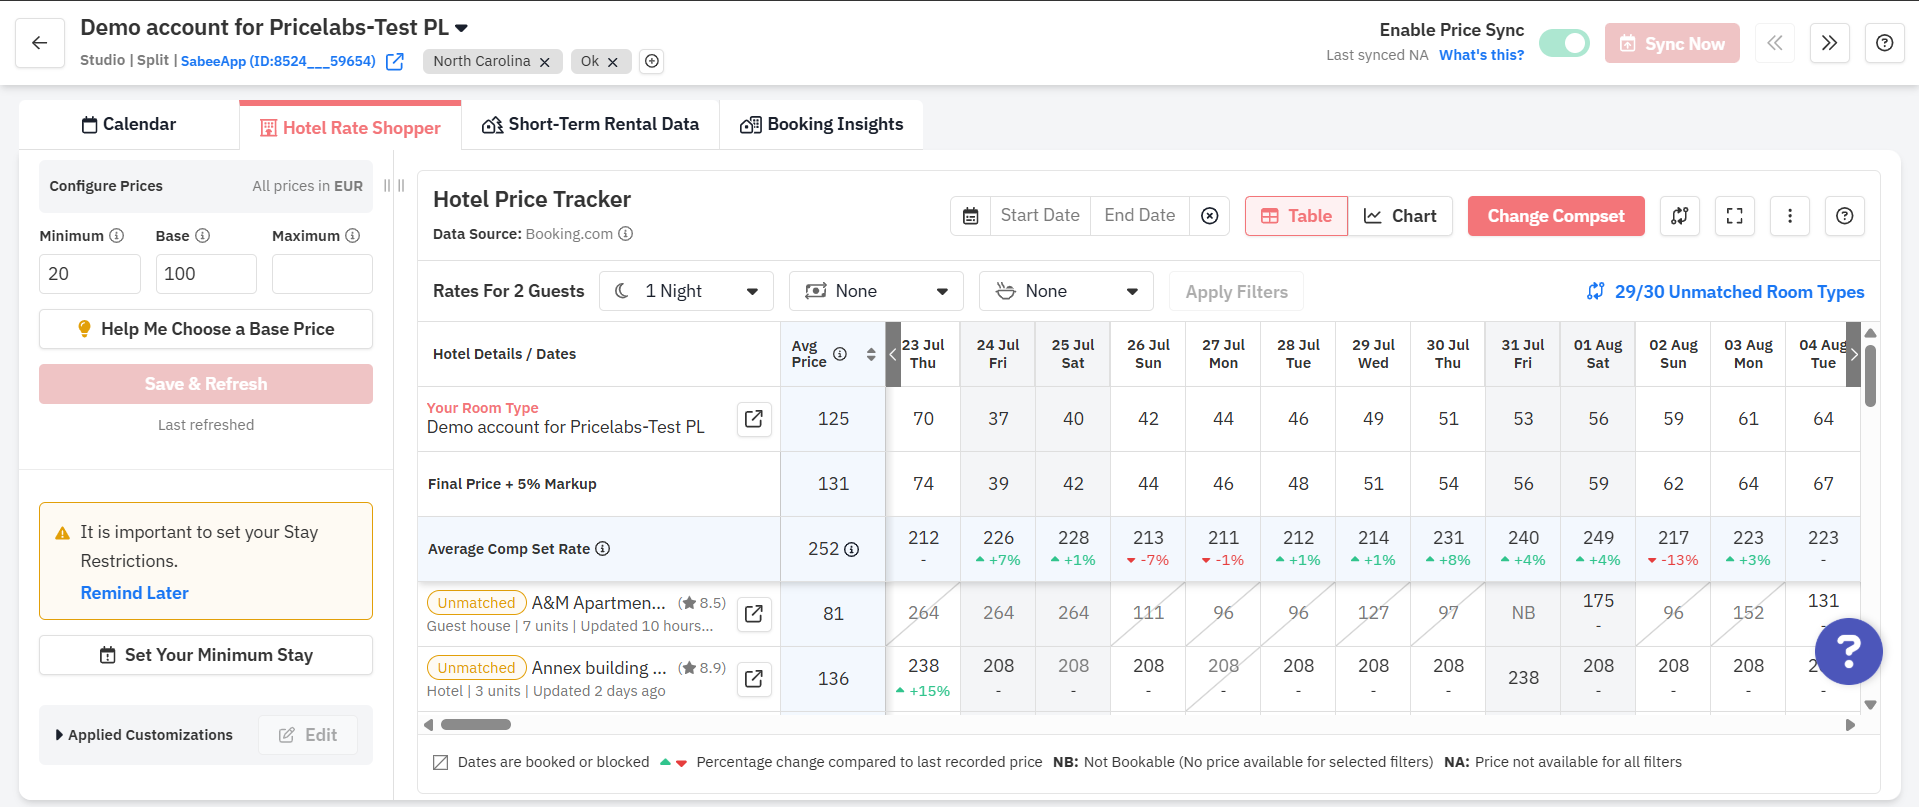The height and width of the screenshot is (807, 1919).
Task: Open Your Room Type external link
Action: (x=754, y=419)
